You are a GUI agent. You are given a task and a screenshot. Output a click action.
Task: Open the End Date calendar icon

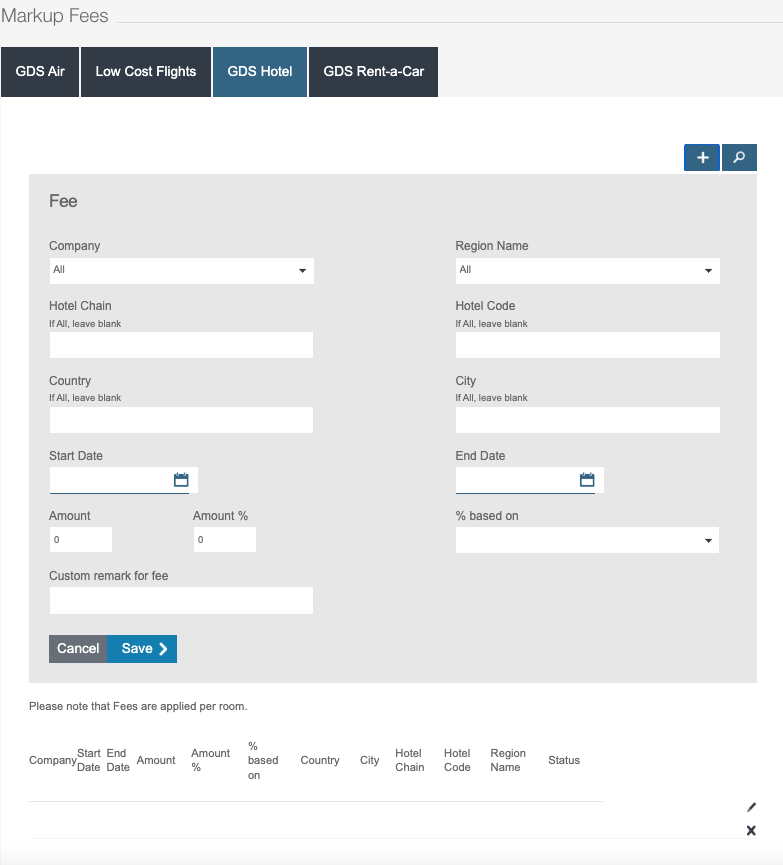[587, 480]
